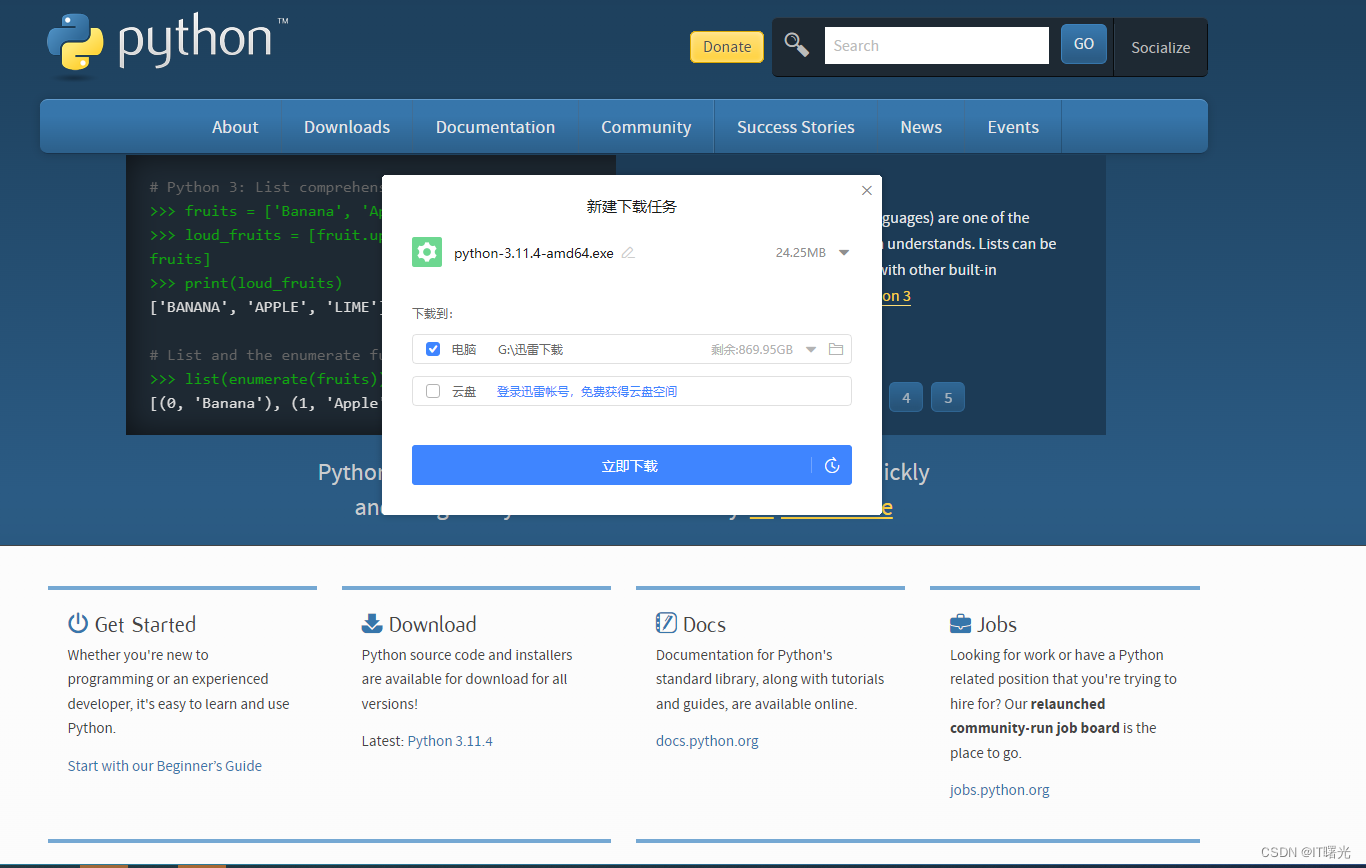The height and width of the screenshot is (868, 1366).
Task: Expand the file size dropdown arrow next to 24.25MB
Action: tap(844, 253)
